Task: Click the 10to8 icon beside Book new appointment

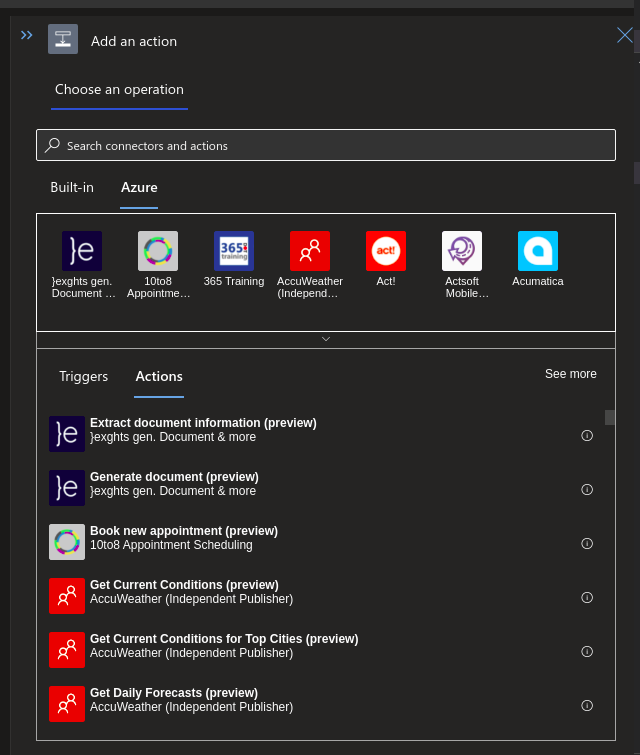Action: pyautogui.click(x=67, y=542)
